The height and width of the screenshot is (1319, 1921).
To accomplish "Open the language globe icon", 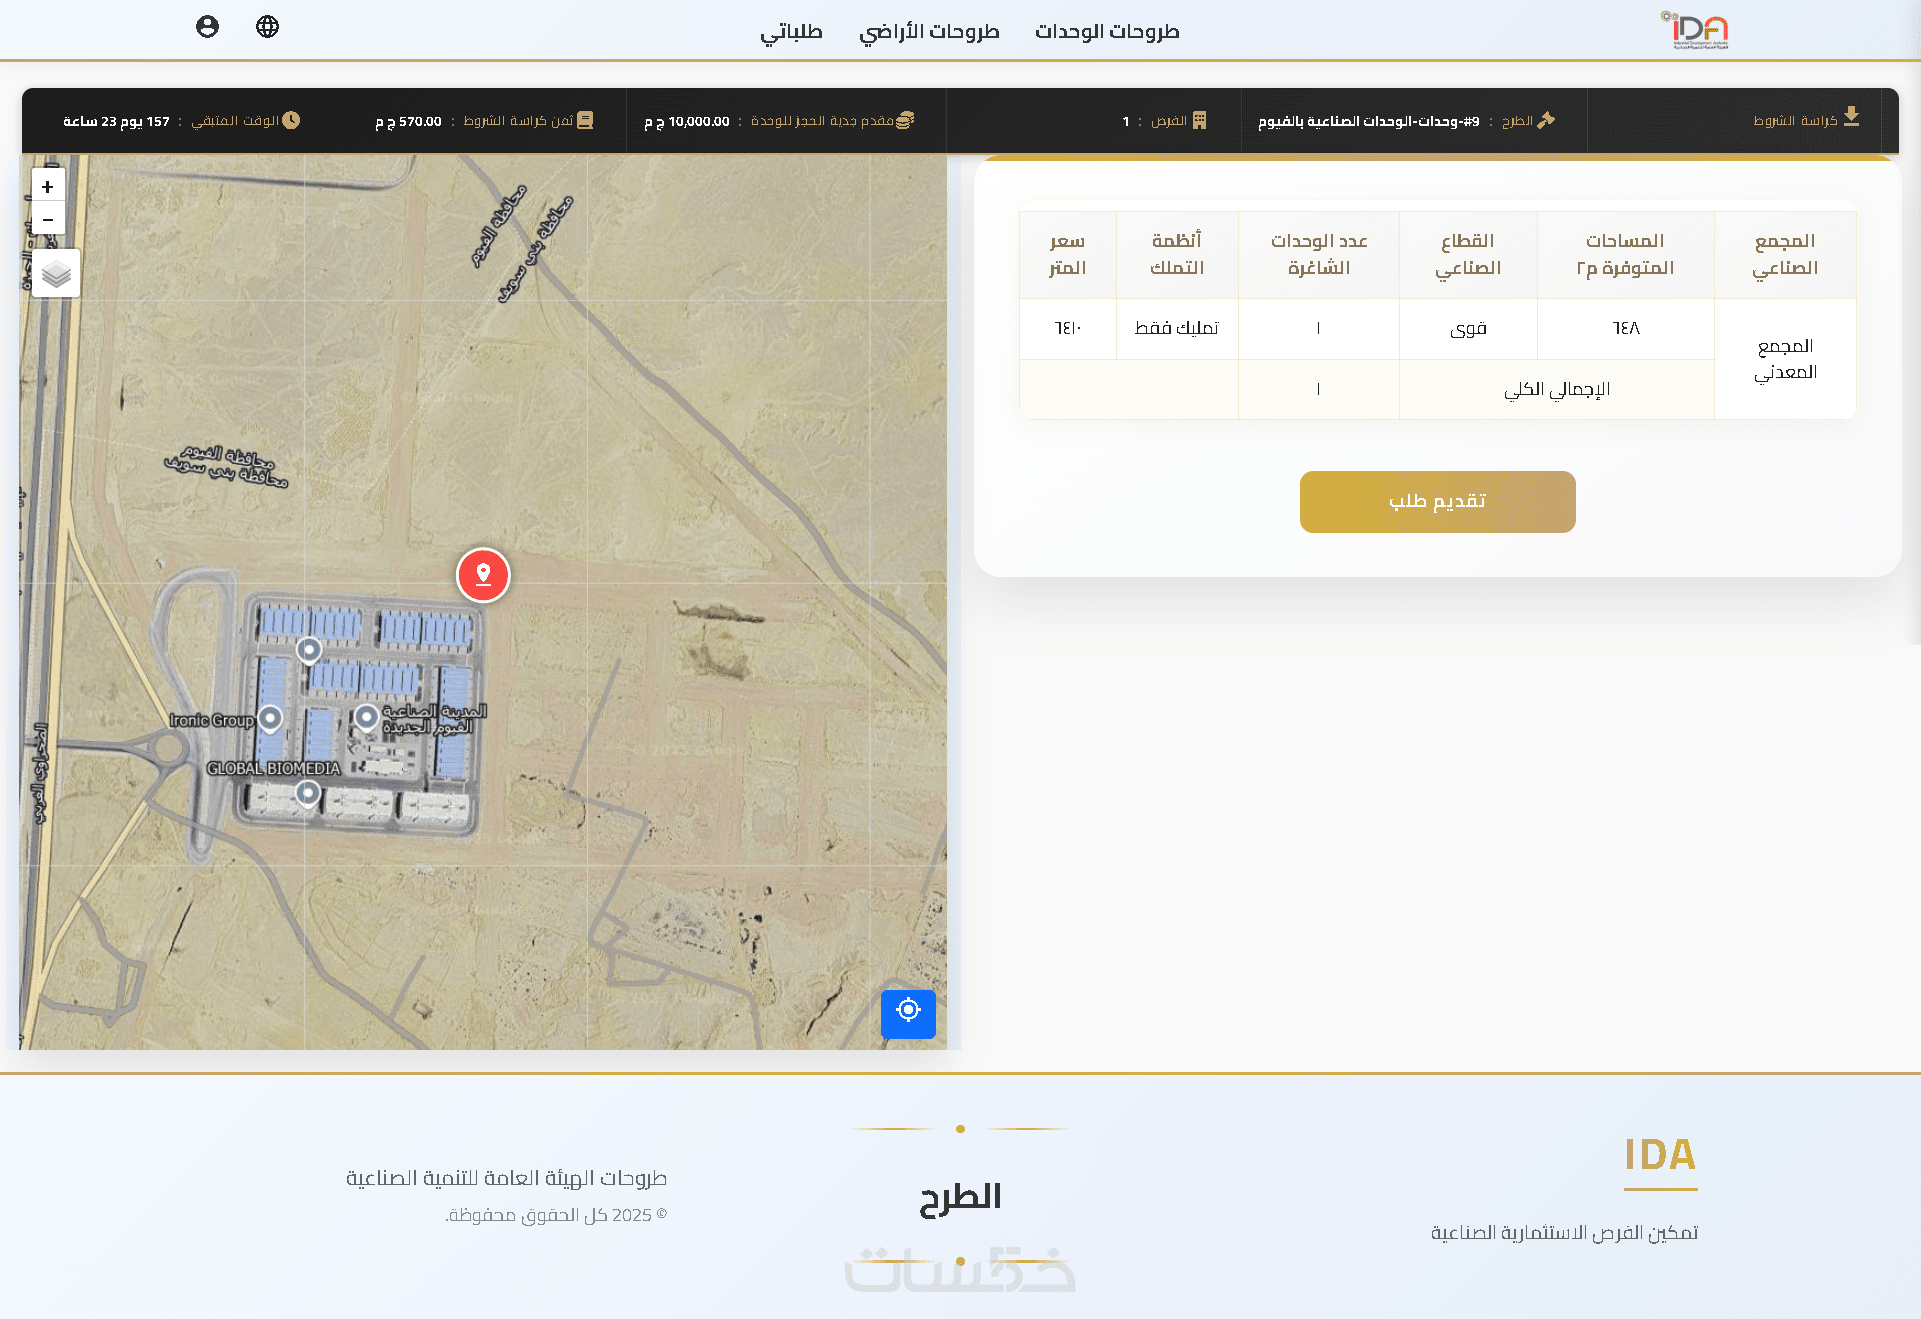I will coord(267,27).
